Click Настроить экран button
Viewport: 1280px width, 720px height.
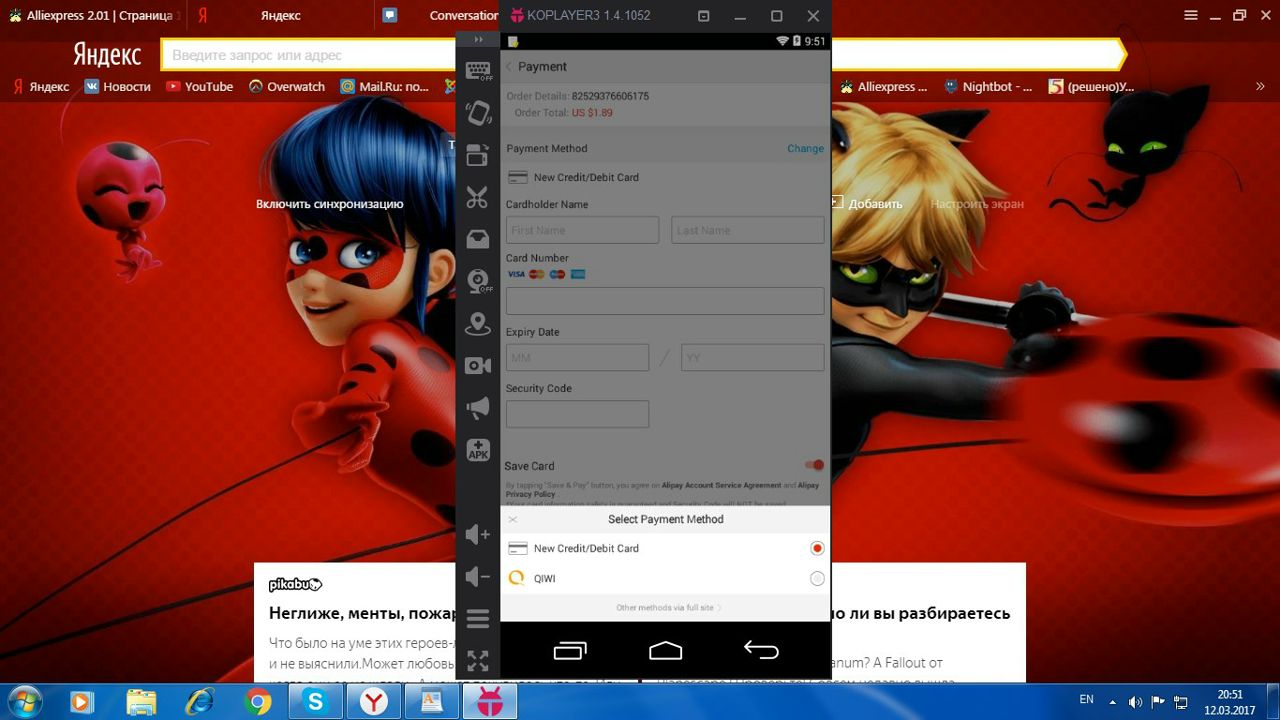[x=977, y=204]
